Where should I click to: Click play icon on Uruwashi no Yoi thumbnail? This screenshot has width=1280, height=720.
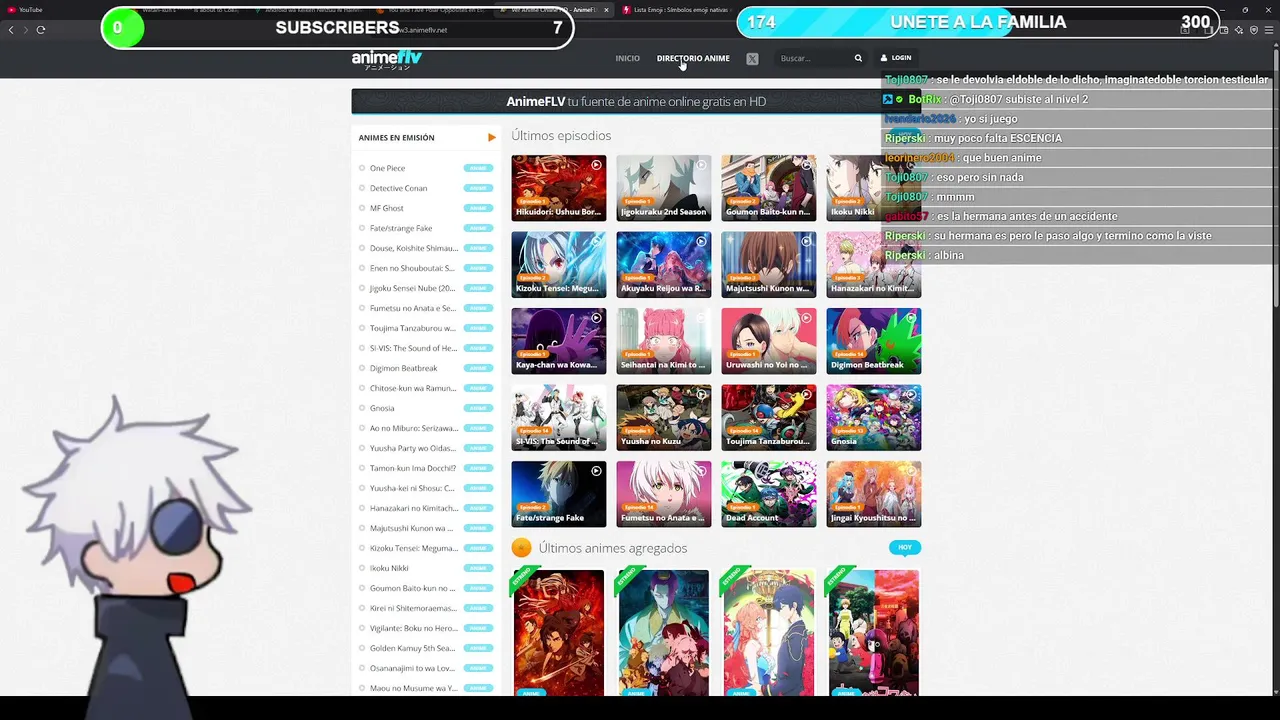pyautogui.click(x=806, y=318)
